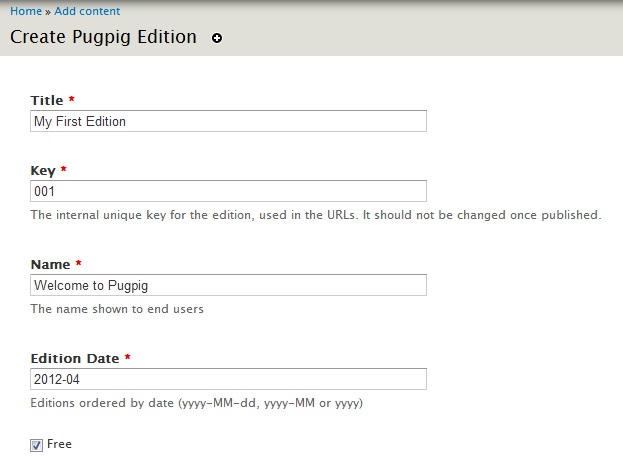The image size is (623, 466).
Task: Add this page to shortcuts with plus icon
Action: (217, 38)
